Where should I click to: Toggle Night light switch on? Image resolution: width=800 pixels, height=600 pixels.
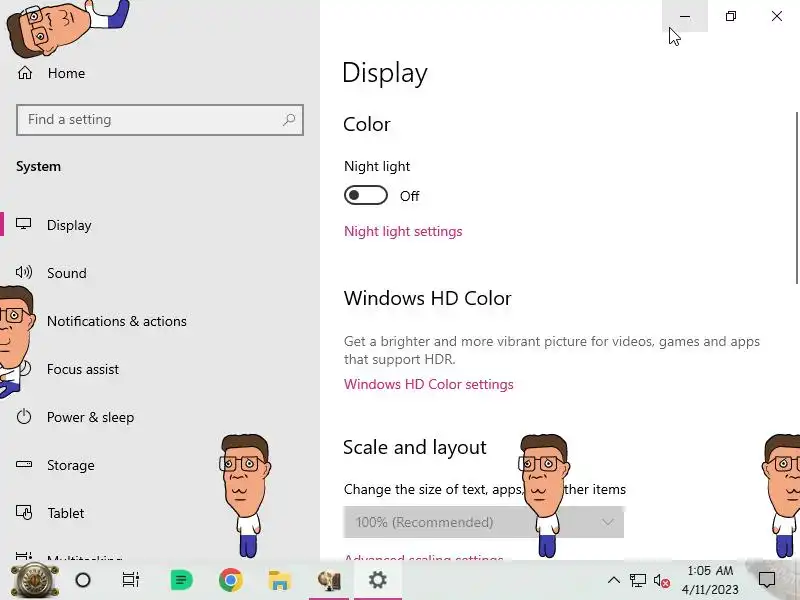tap(365, 195)
